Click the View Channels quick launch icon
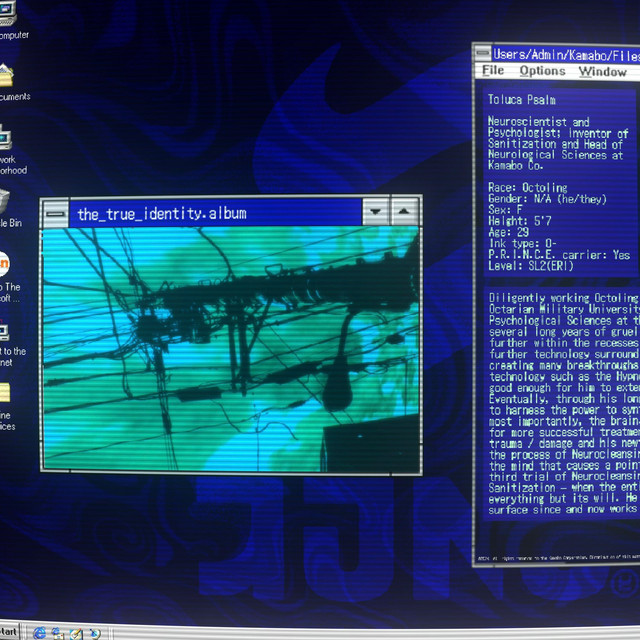This screenshot has width=640, height=640. tap(95, 633)
